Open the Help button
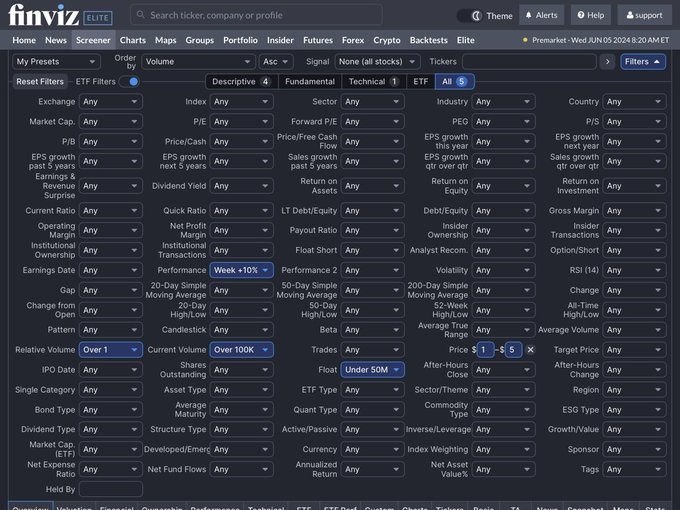Image resolution: width=680 pixels, height=510 pixels. (x=591, y=15)
